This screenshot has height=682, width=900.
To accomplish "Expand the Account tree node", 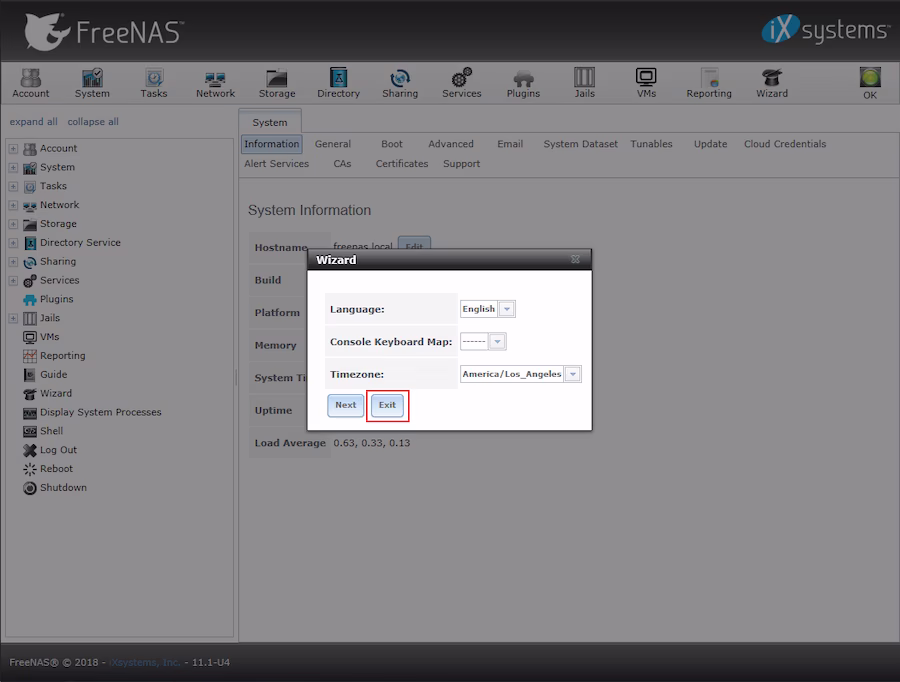I will 13,148.
